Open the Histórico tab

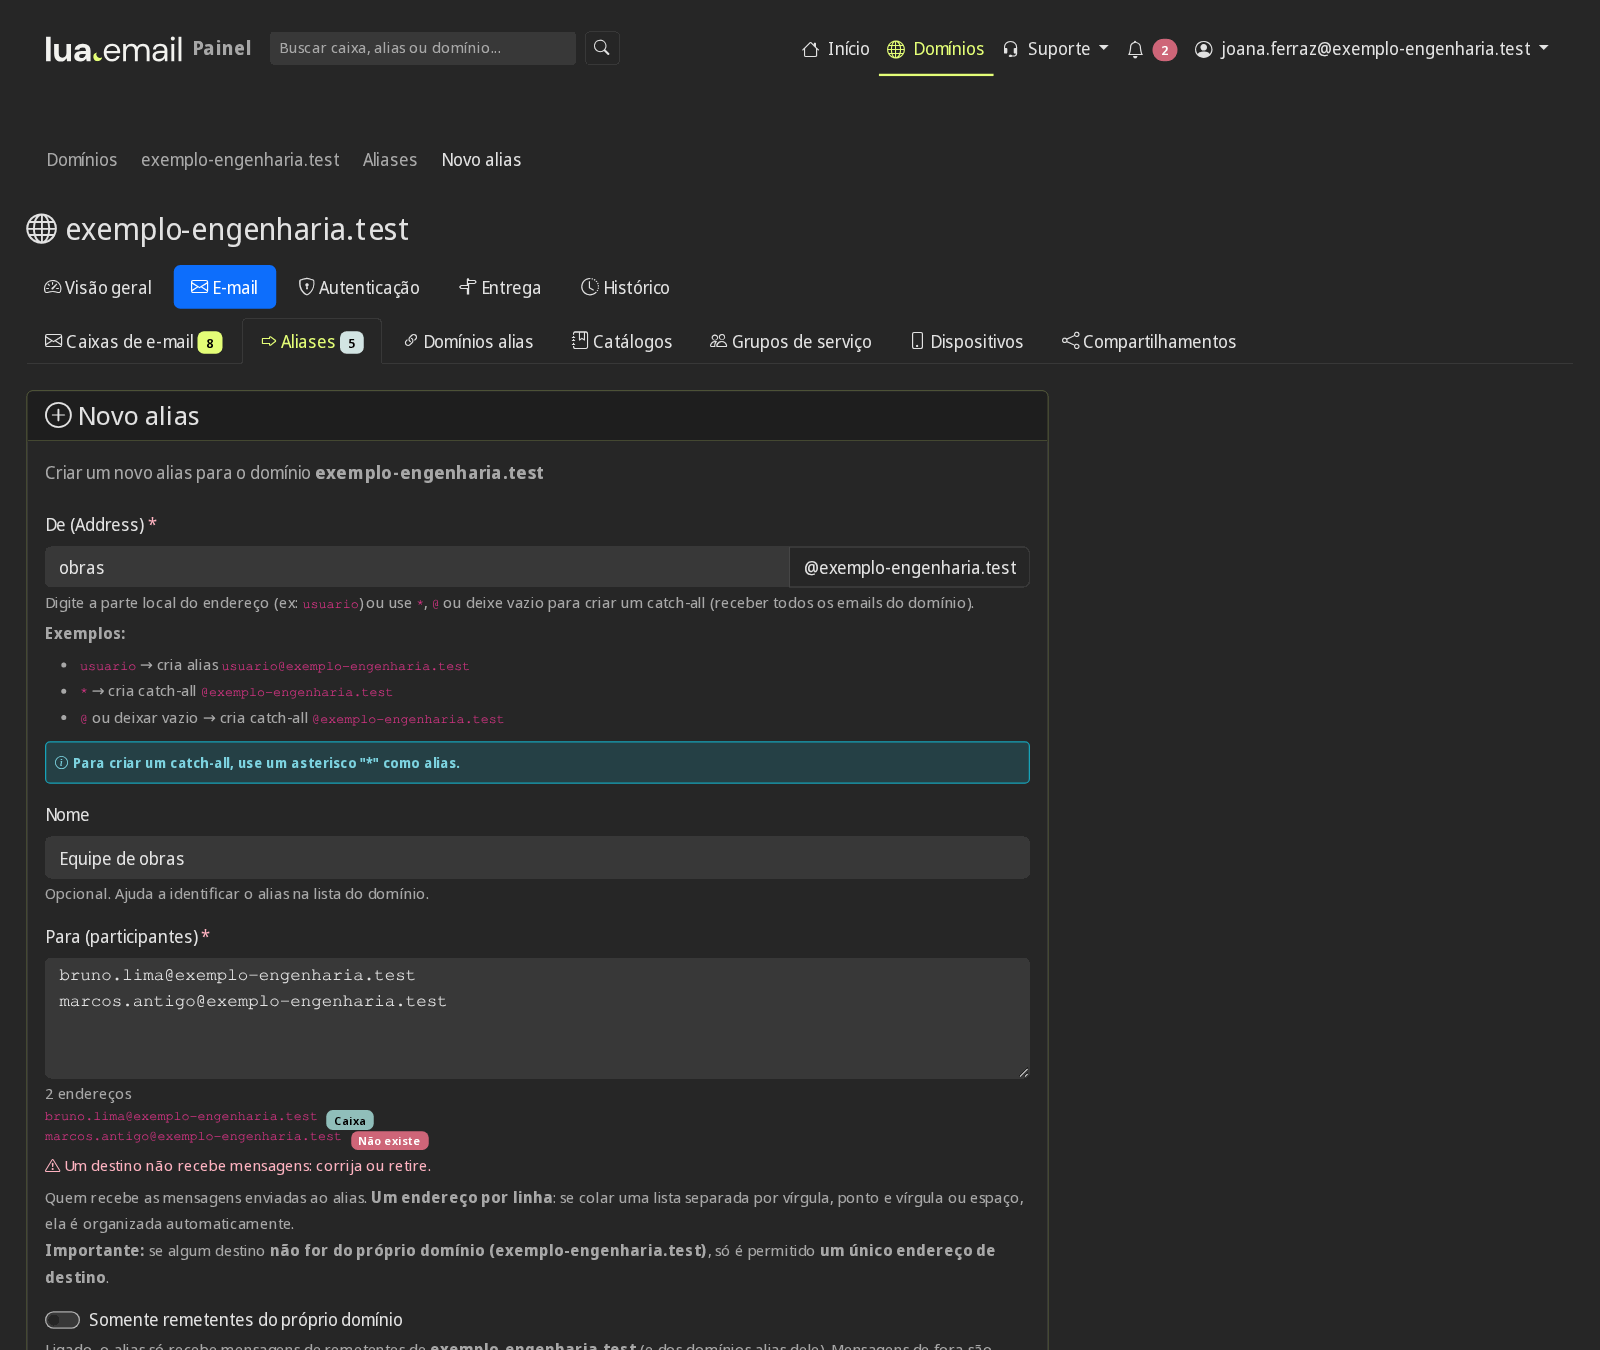[626, 288]
